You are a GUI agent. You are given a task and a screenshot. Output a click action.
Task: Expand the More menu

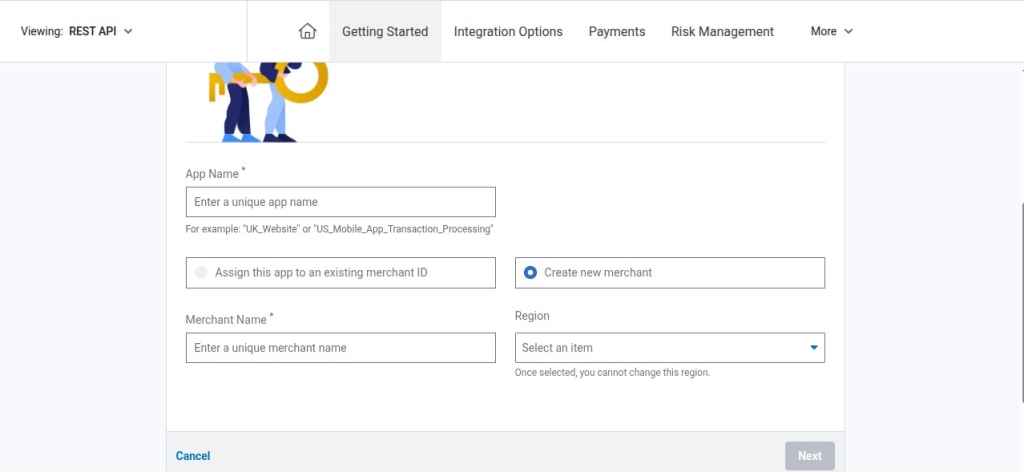tap(831, 31)
